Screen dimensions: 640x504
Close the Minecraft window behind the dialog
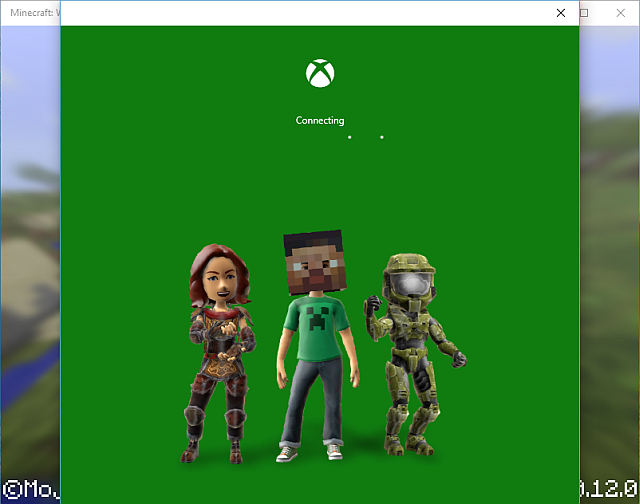coord(620,13)
